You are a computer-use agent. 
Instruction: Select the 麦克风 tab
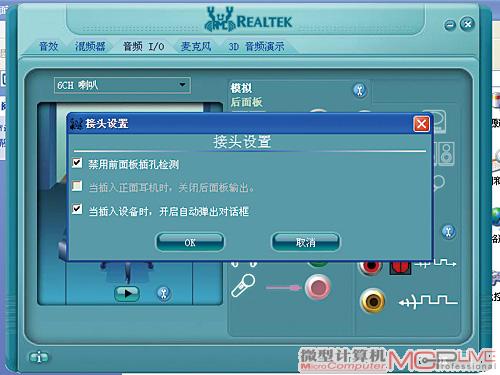[x=196, y=46]
